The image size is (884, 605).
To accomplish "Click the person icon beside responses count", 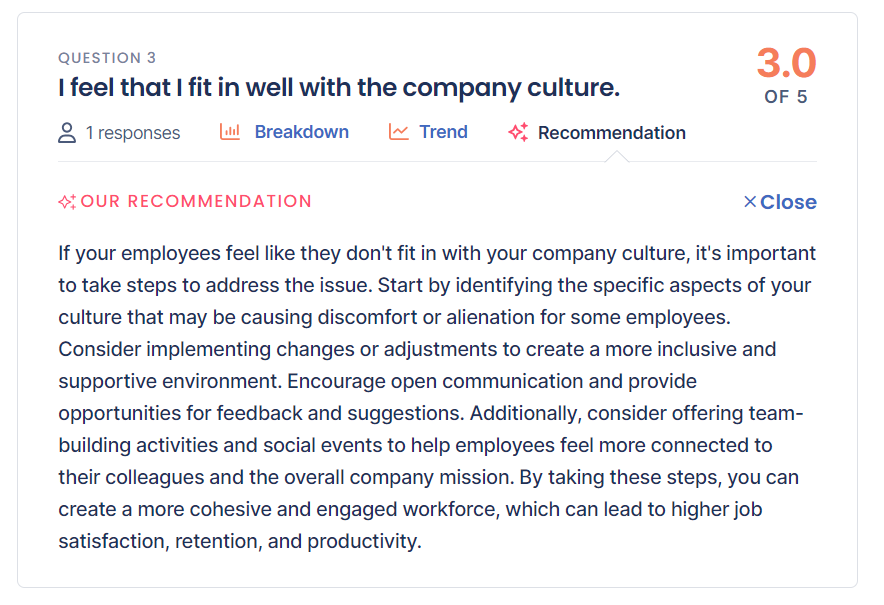I will 67,133.
